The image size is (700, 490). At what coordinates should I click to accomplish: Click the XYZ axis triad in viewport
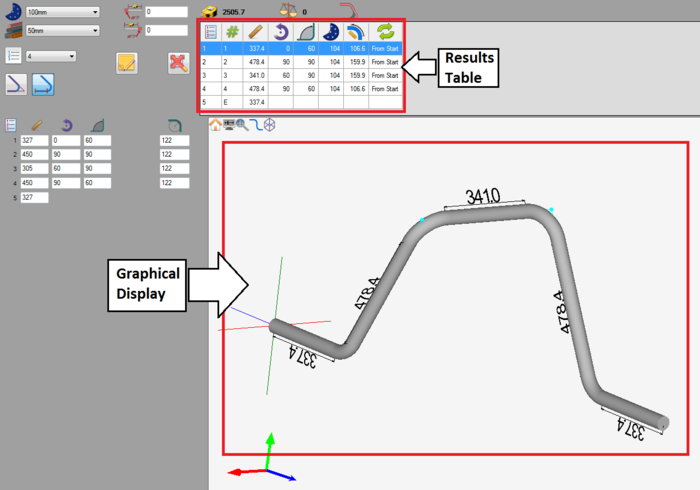click(262, 457)
